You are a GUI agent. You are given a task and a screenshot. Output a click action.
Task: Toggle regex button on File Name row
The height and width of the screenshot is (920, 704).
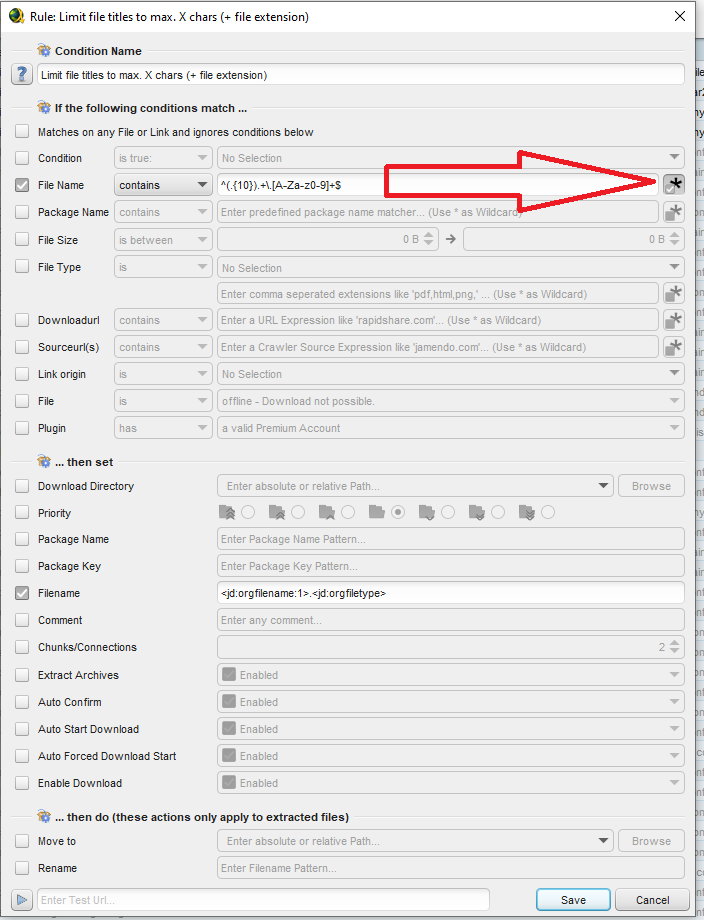(x=674, y=184)
